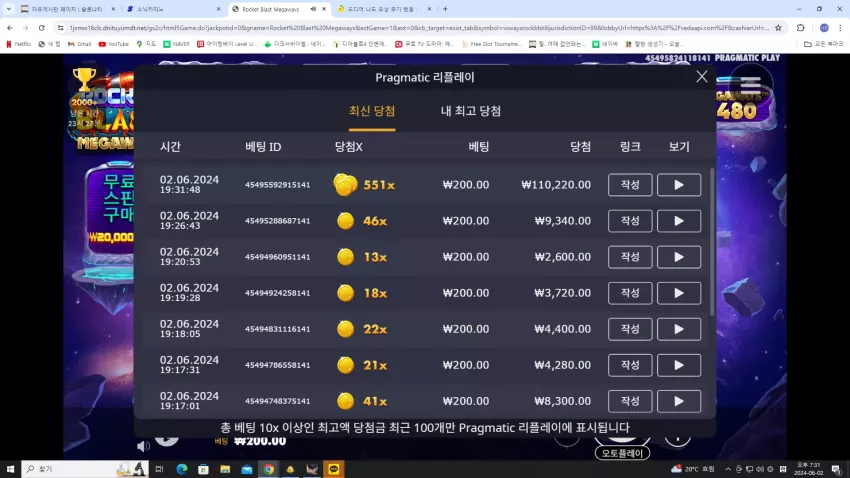Image resolution: width=850 pixels, height=478 pixels.
Task: Create a link for the ₩4,400.00 win
Action: 630,329
